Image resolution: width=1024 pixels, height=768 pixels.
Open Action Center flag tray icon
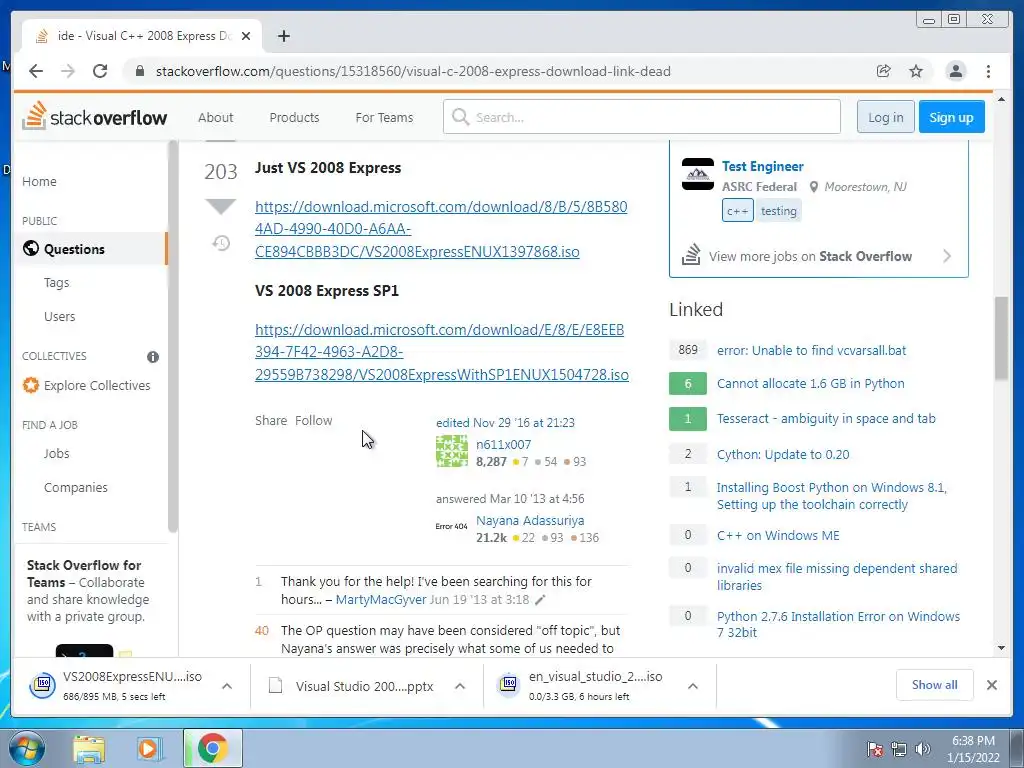[x=875, y=749]
